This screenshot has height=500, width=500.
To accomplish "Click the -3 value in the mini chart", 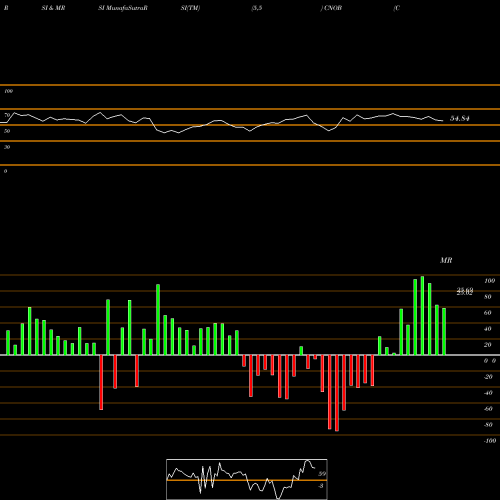I will [x=321, y=486].
